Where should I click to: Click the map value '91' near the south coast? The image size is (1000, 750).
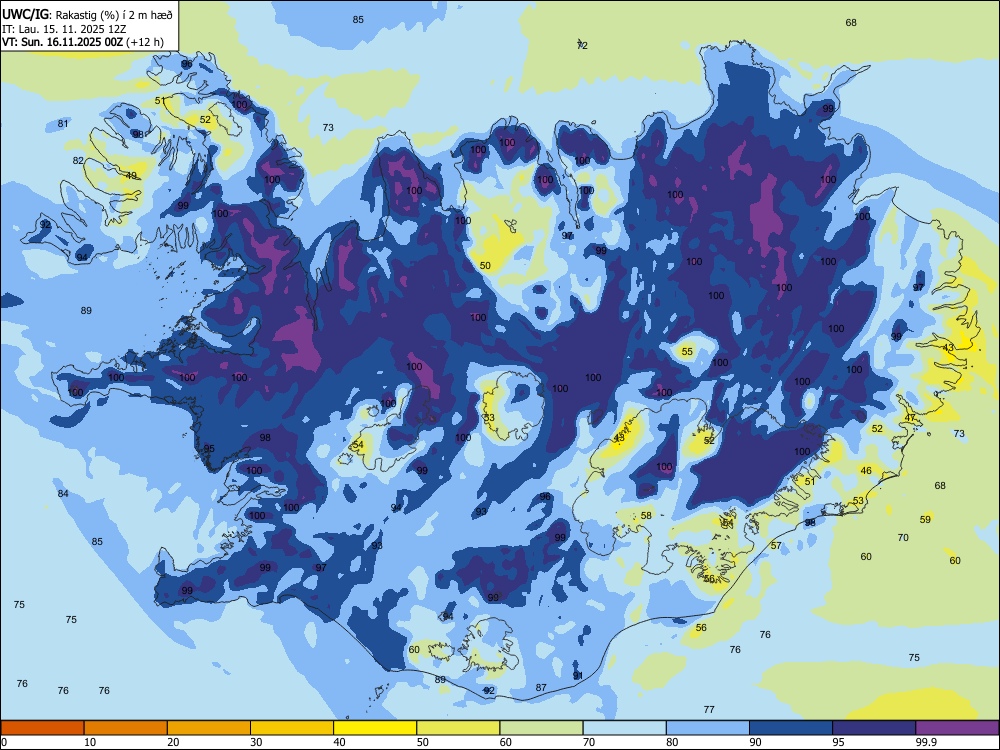578,676
